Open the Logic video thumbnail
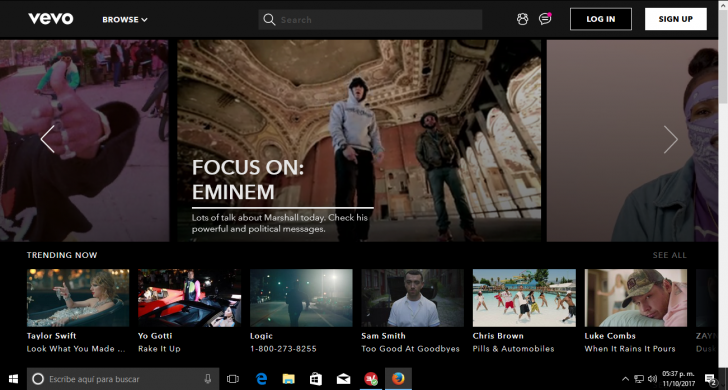The image size is (728, 390). pos(301,298)
